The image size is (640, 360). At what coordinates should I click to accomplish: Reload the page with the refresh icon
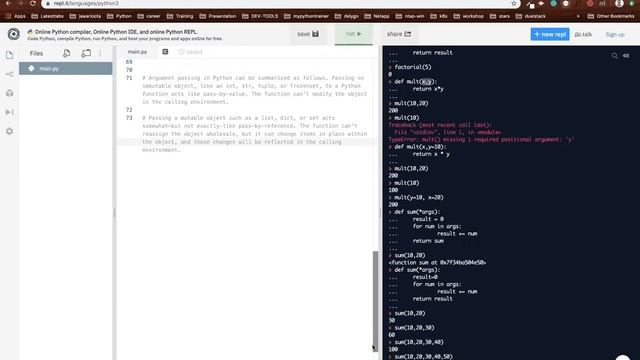click(33, 3)
